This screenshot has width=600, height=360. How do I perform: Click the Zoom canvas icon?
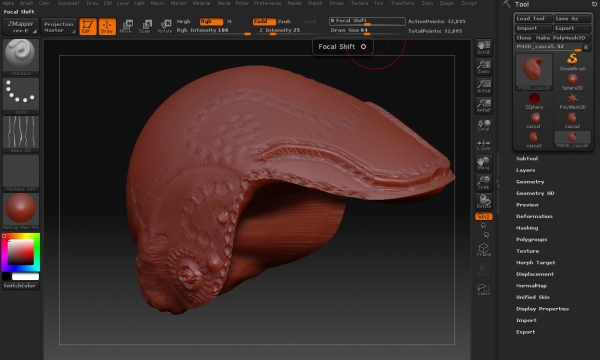click(x=484, y=67)
